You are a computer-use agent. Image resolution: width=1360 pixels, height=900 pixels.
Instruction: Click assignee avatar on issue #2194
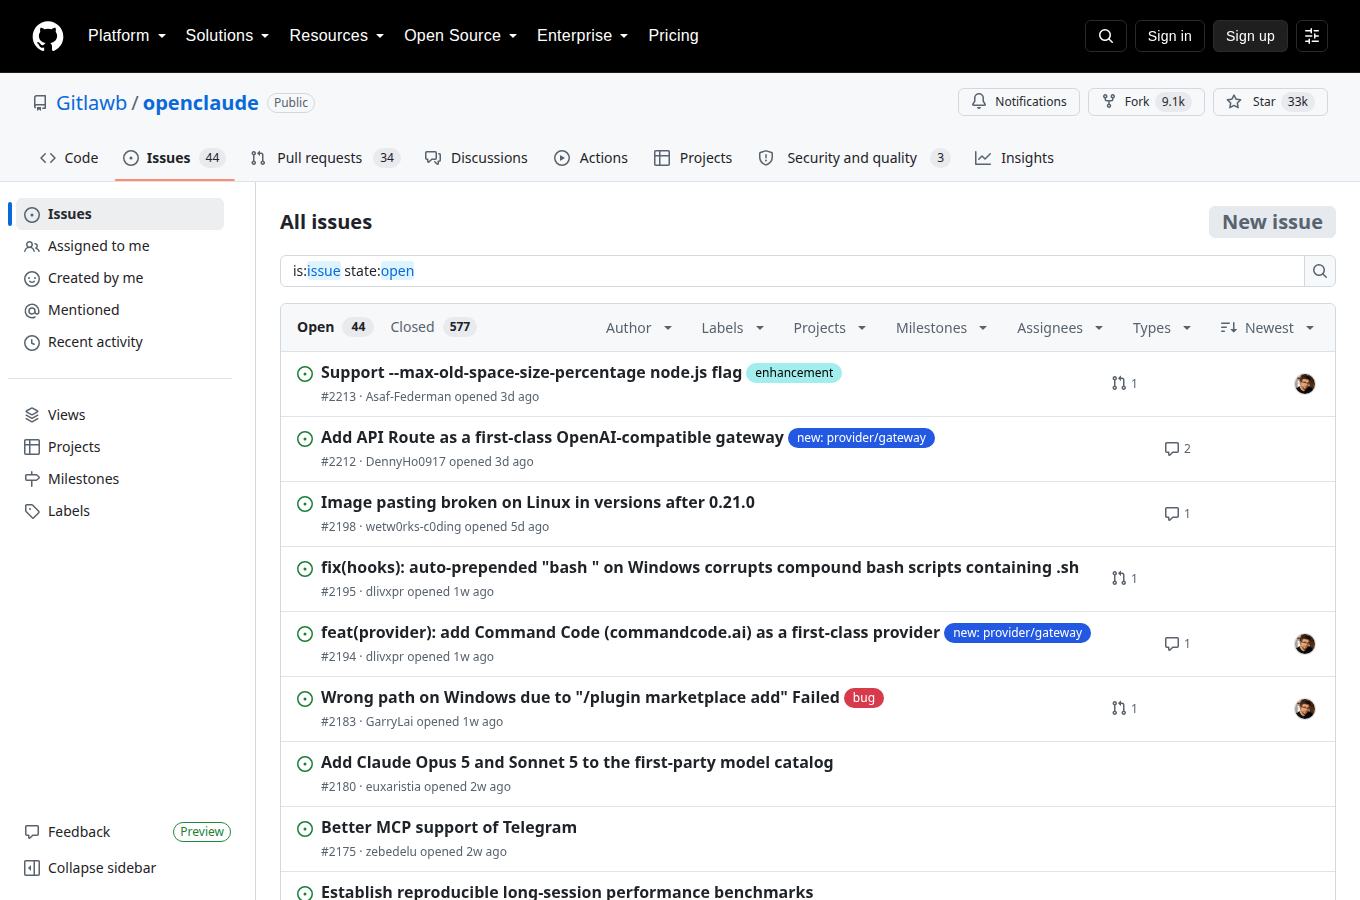point(1305,644)
